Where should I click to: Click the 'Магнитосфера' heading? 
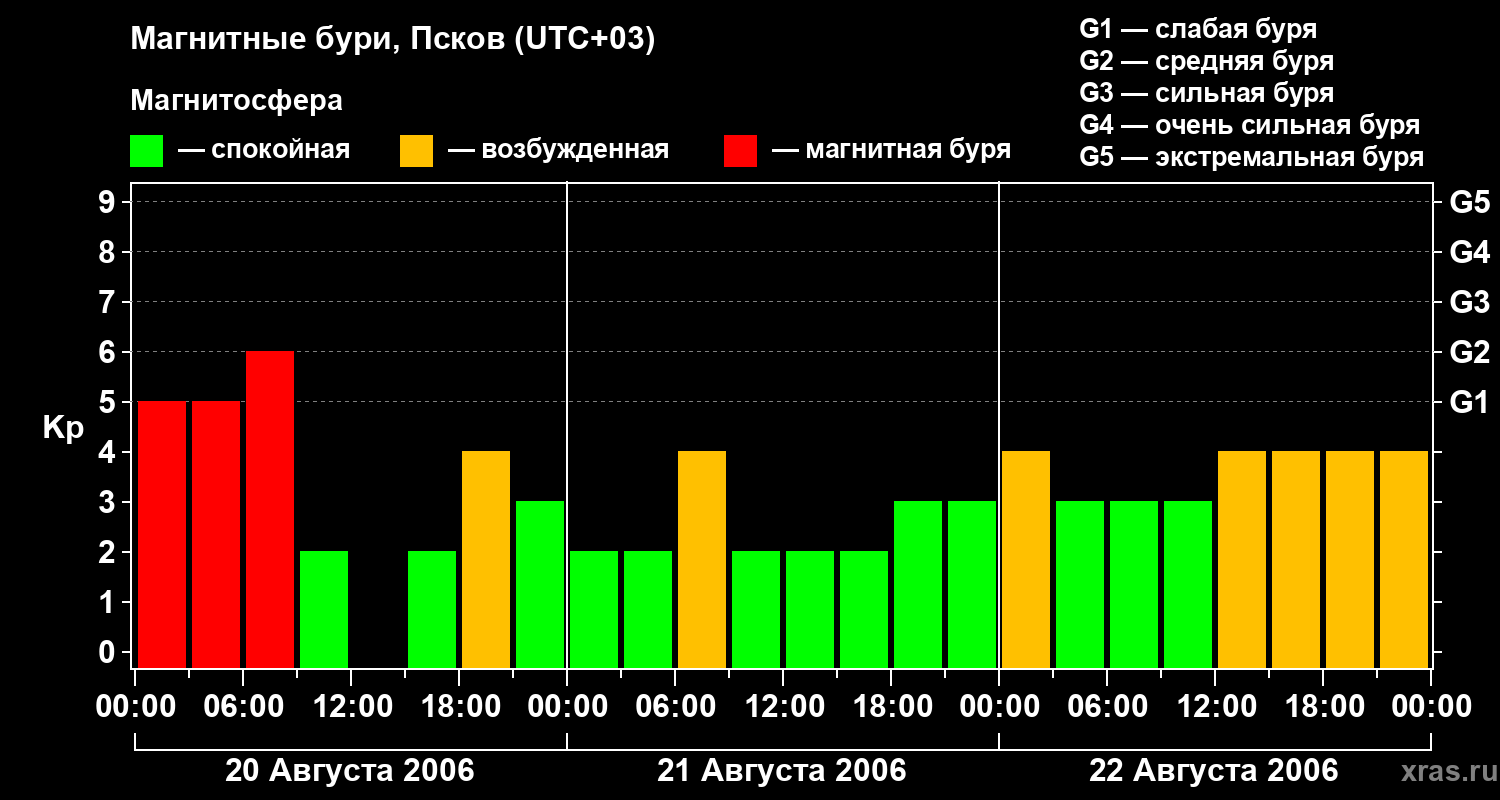tap(236, 101)
